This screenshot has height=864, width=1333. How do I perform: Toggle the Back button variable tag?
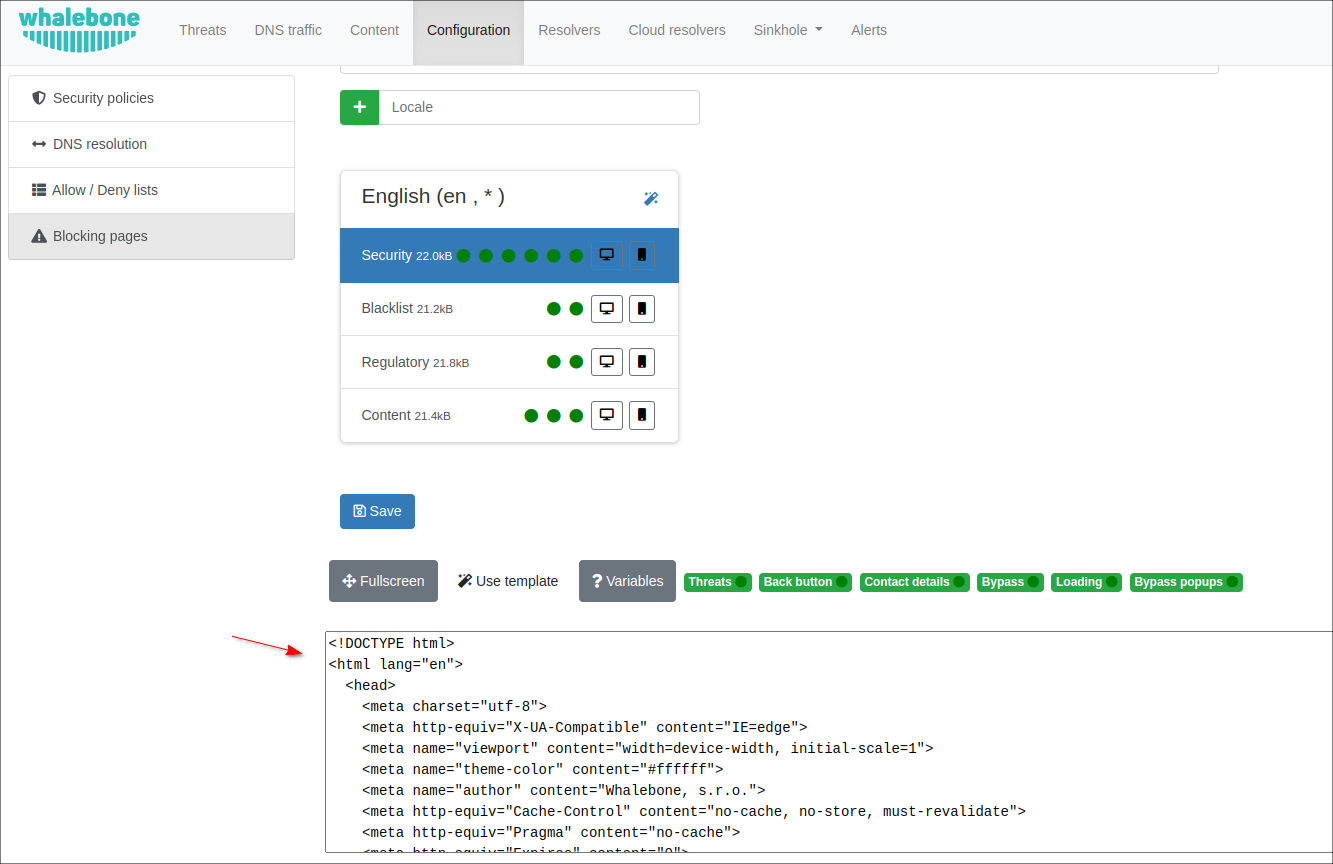(x=804, y=582)
